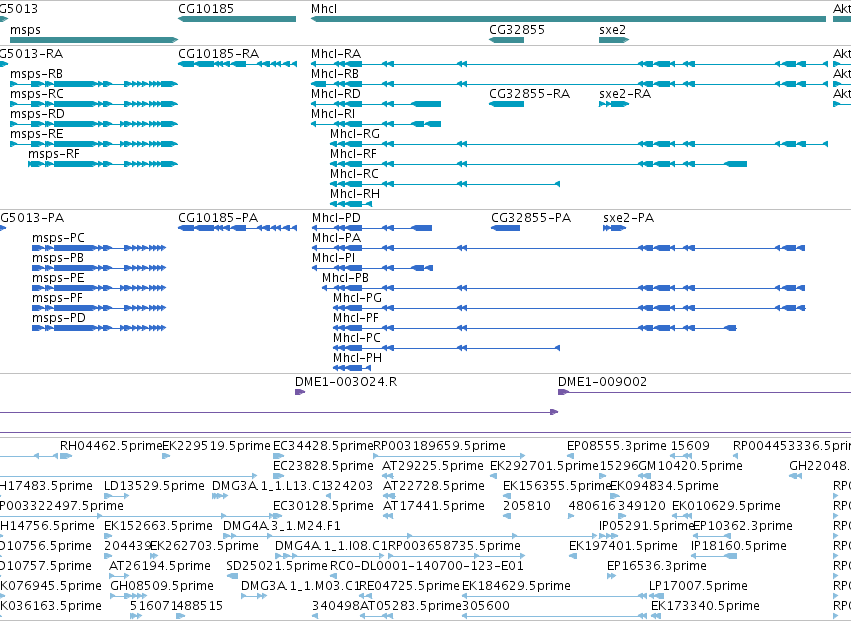Select EST AT17441.5prime
Screen dimensions: 851x621
(x=434, y=506)
